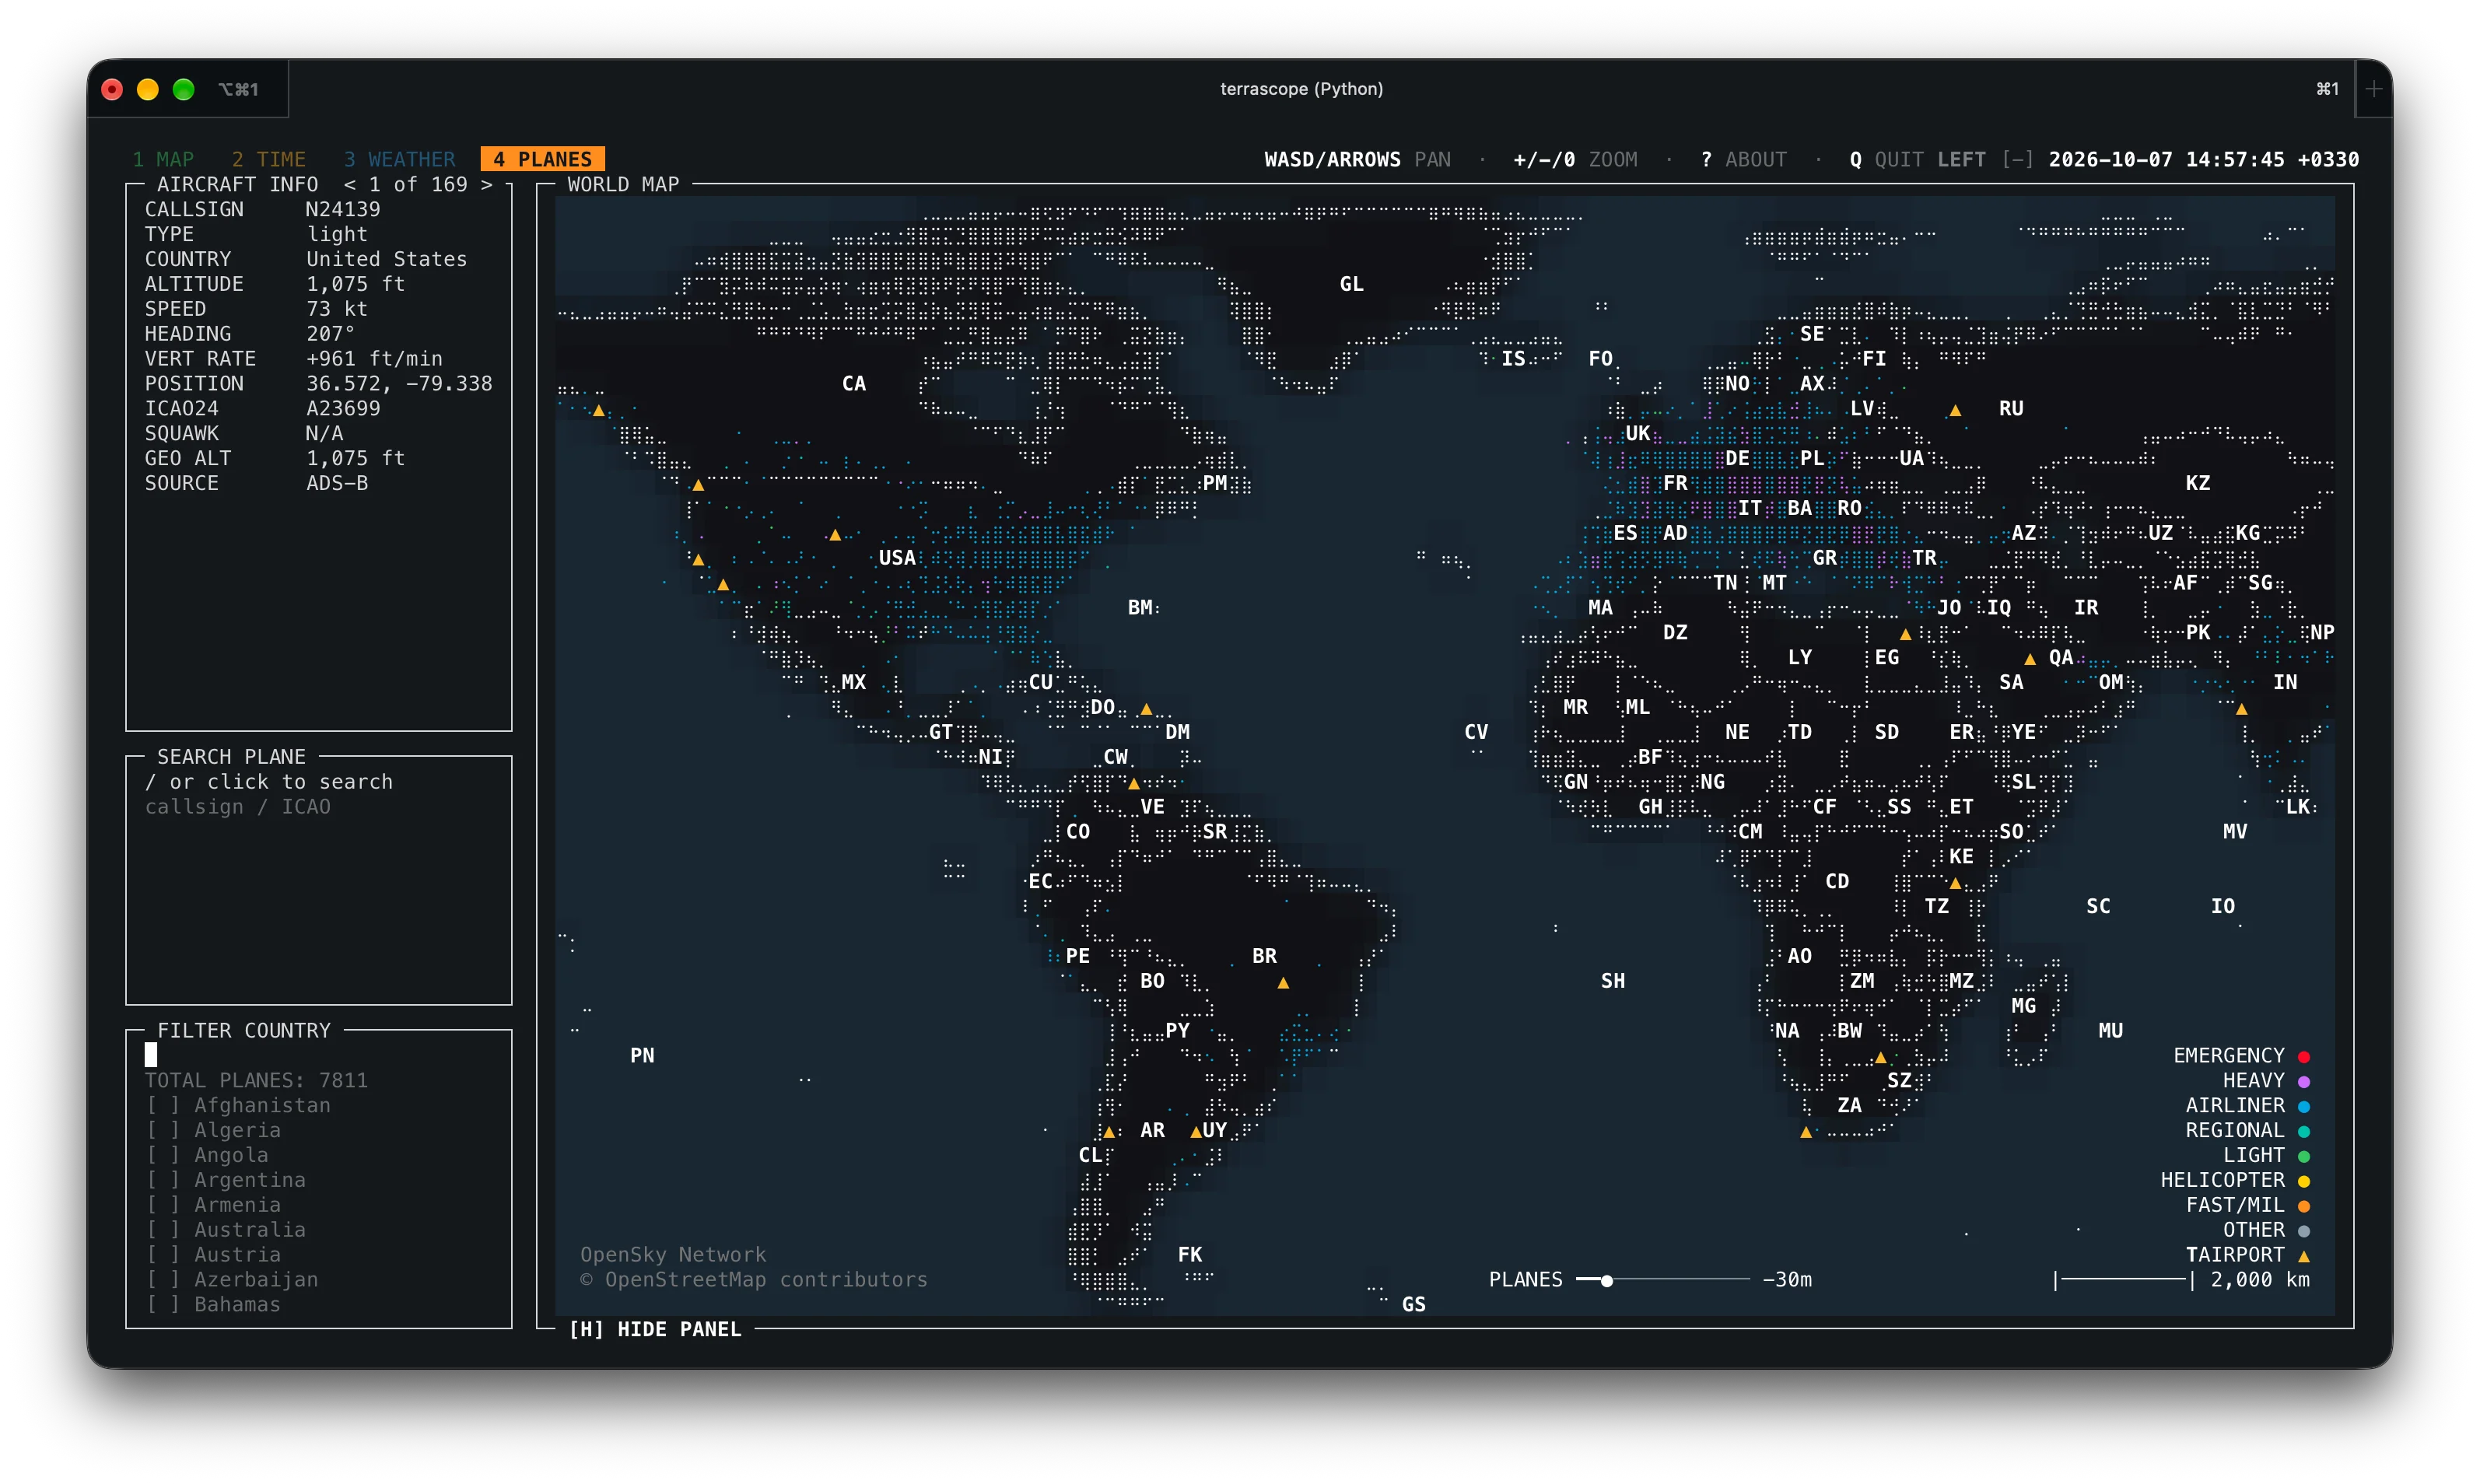Click the Q QUIT option
Screen dimensions: 2480x1484
1886,159
